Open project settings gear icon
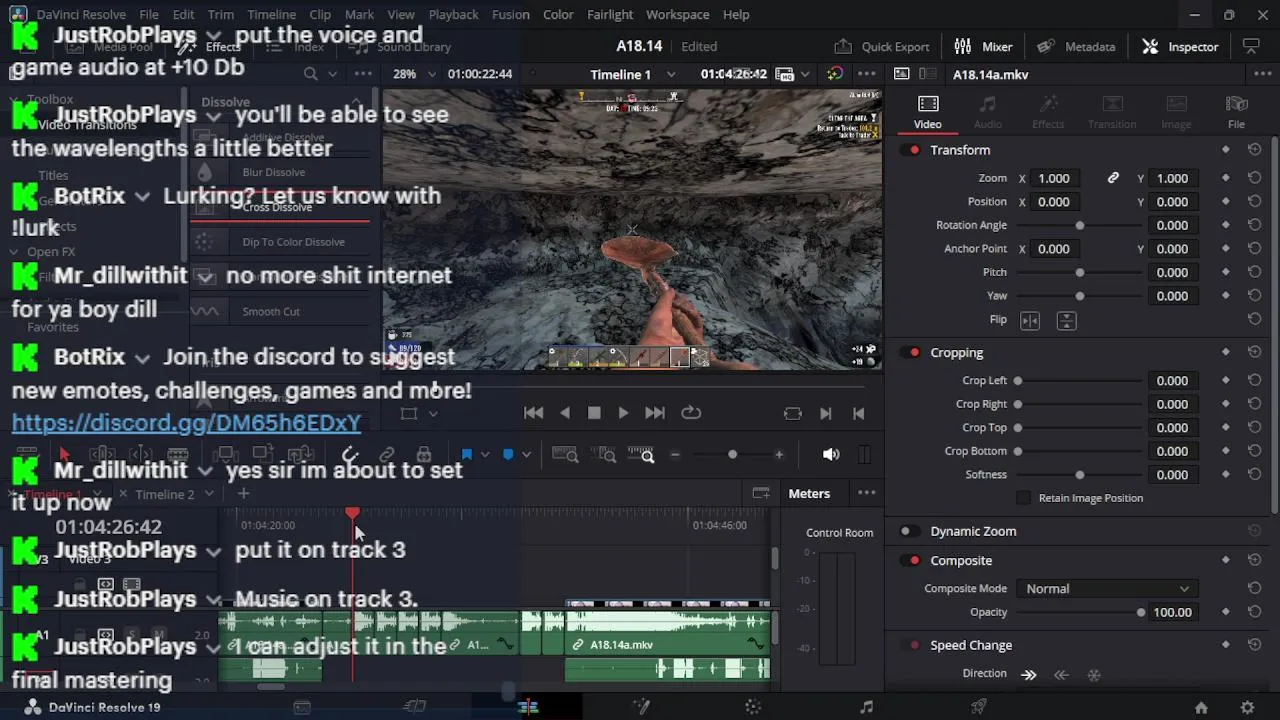Image resolution: width=1280 pixels, height=720 pixels. point(1247,707)
